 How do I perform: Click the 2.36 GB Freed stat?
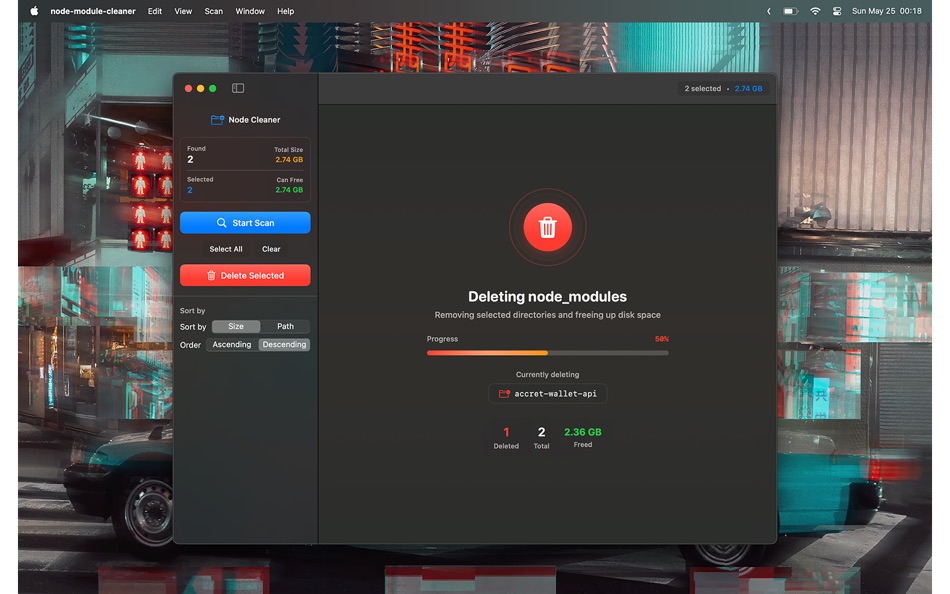point(583,438)
